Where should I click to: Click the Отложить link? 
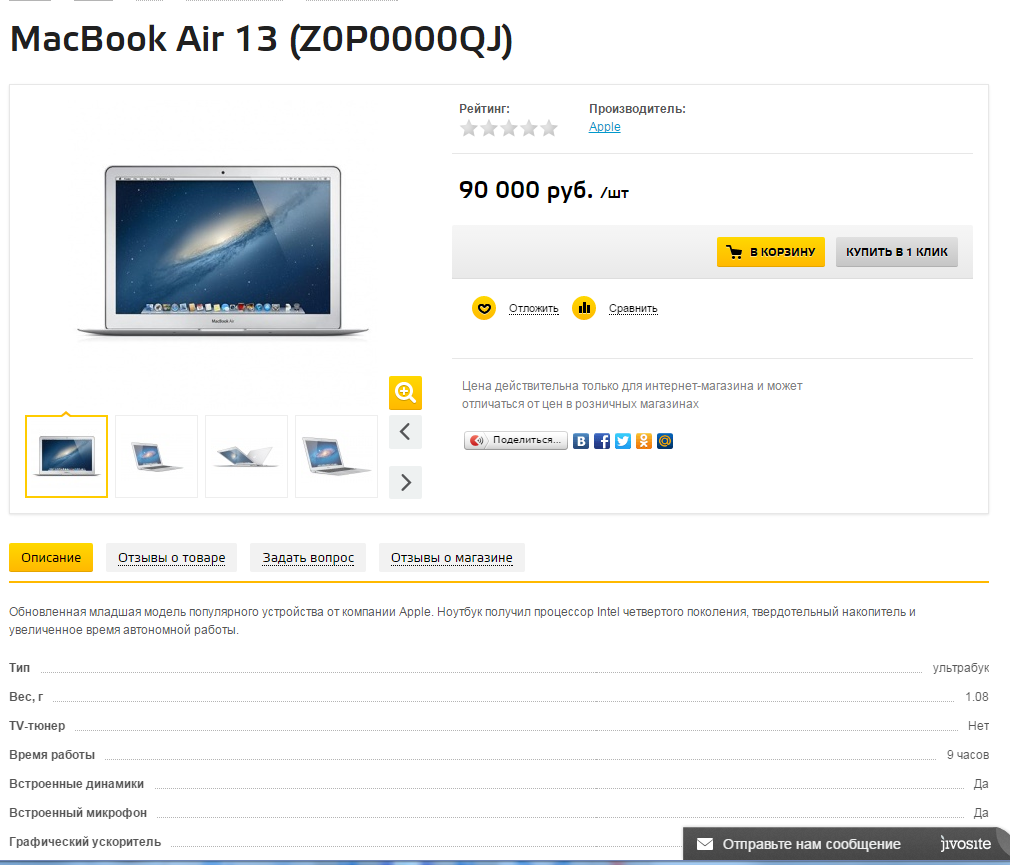533,309
